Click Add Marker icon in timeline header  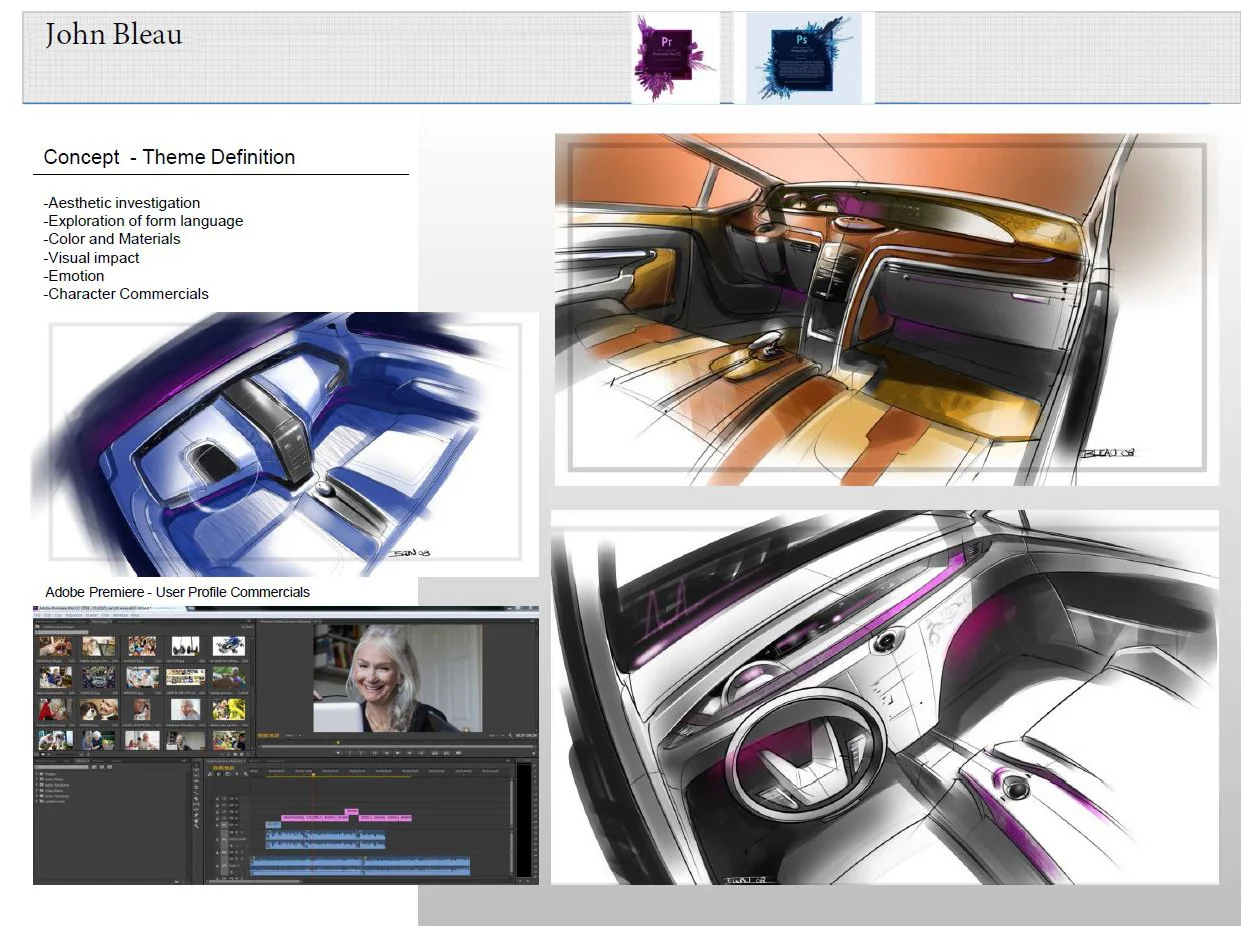point(237,774)
